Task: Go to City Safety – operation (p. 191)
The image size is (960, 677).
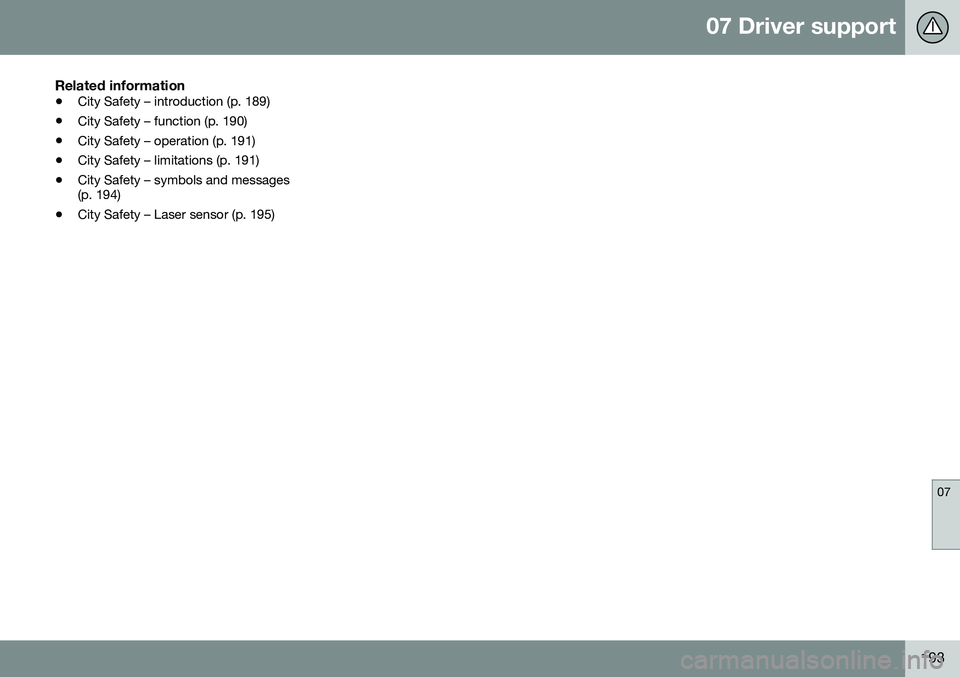Action: (167, 141)
